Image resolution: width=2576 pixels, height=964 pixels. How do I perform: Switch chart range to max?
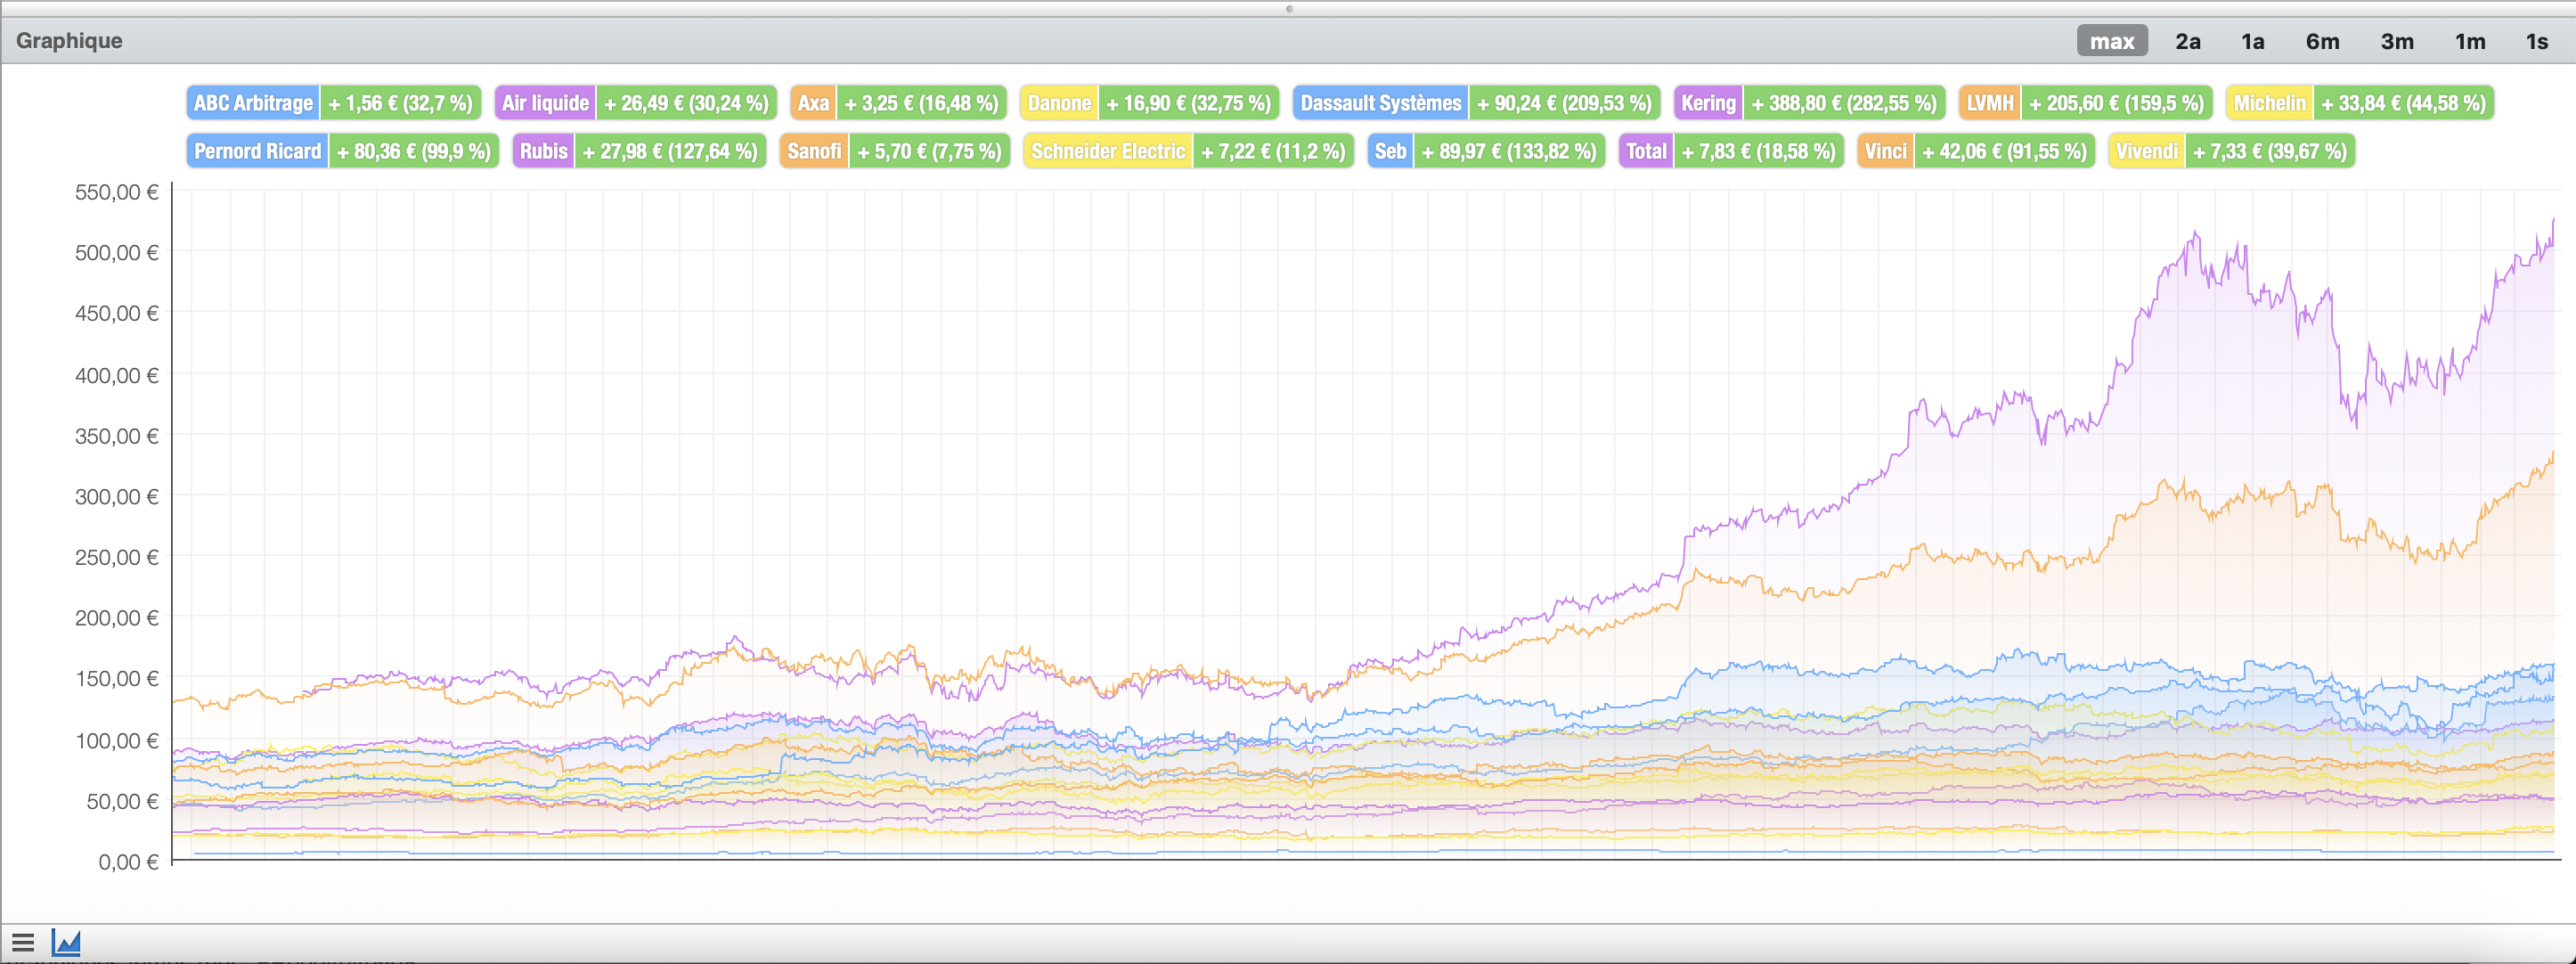coord(2111,41)
